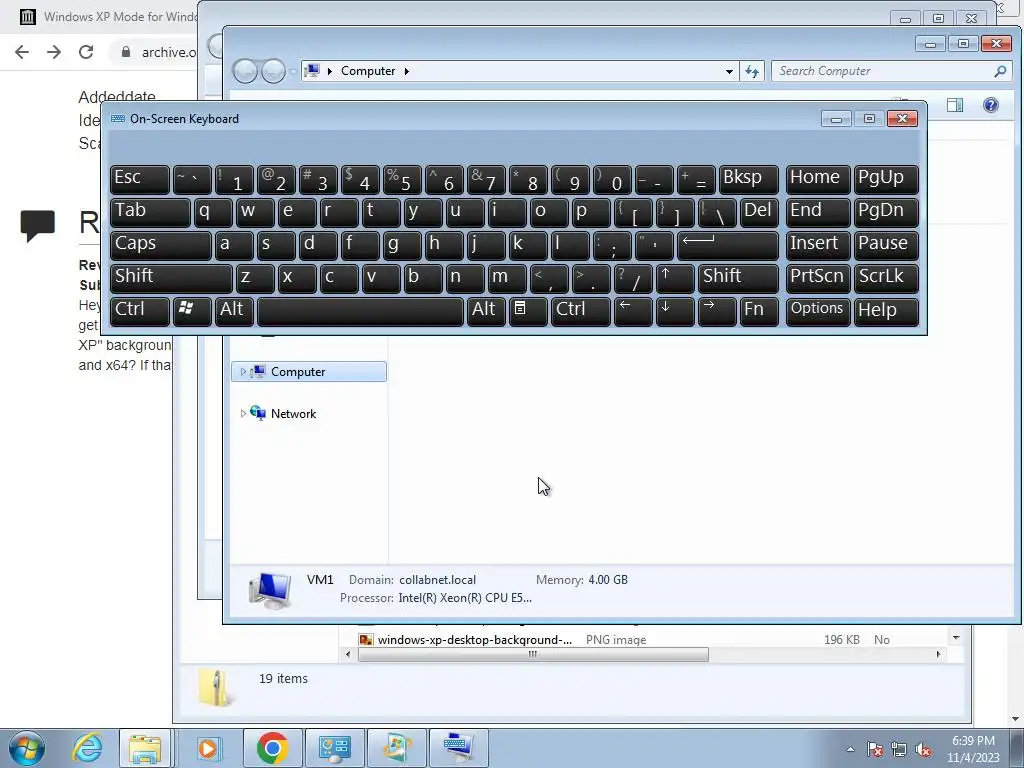Click the PgDn key
The image size is (1024, 768).
pos(886,212)
